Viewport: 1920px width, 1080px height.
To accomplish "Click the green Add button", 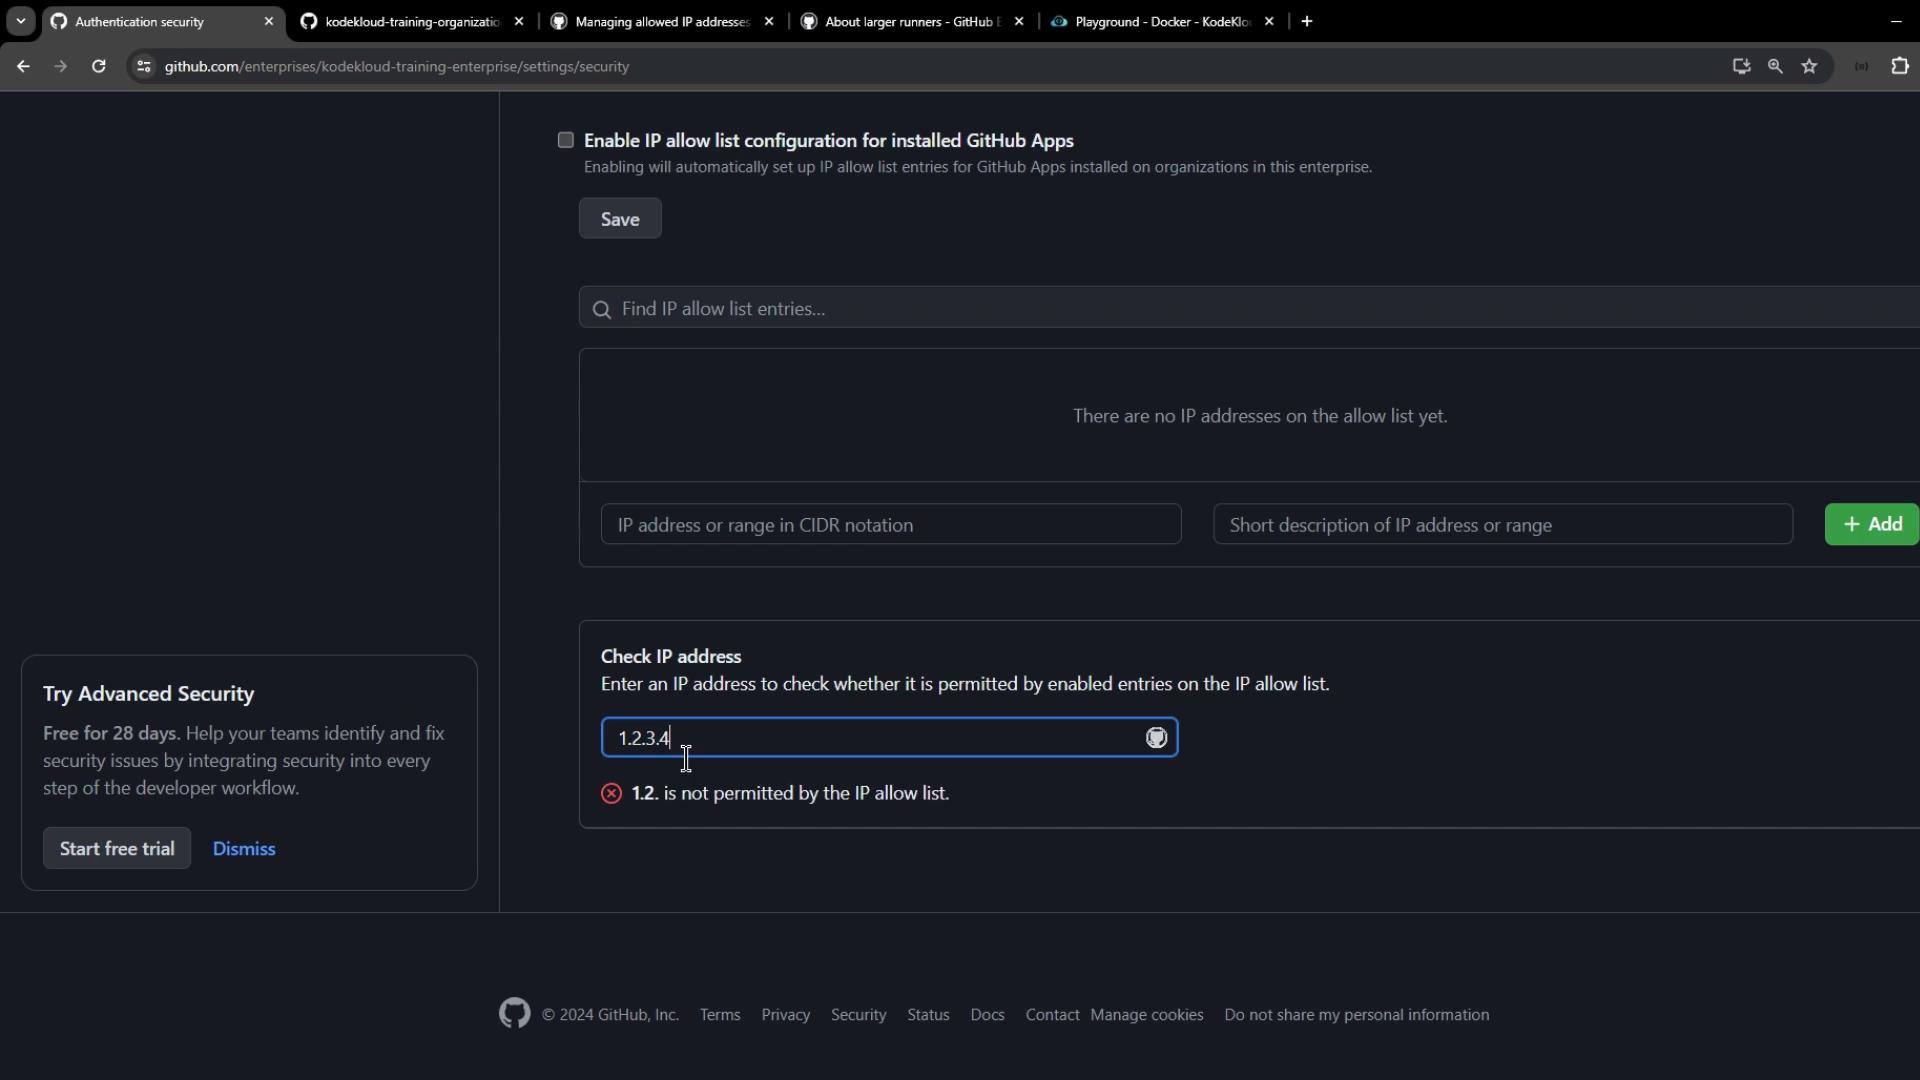I will [1871, 524].
